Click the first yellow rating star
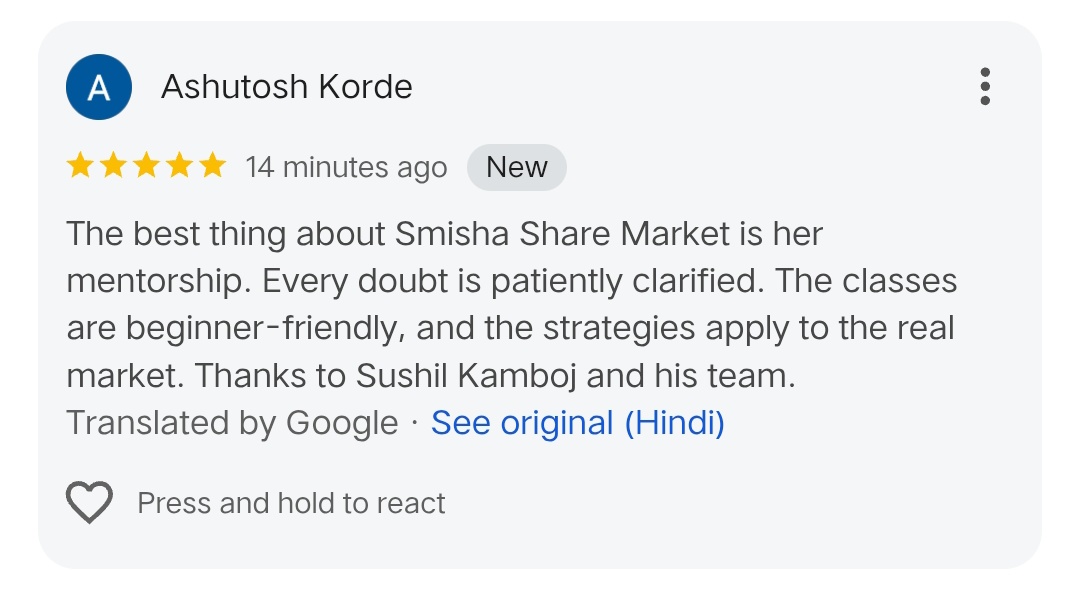The height and width of the screenshot is (594, 1080). click(x=81, y=166)
